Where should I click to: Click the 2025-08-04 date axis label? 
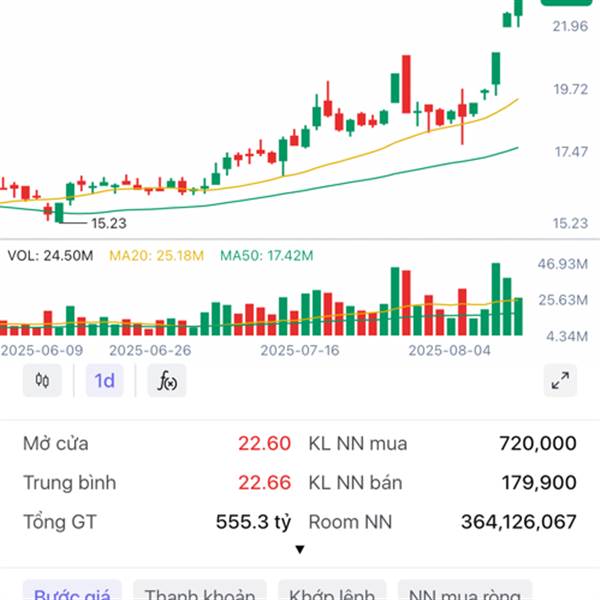tap(449, 351)
